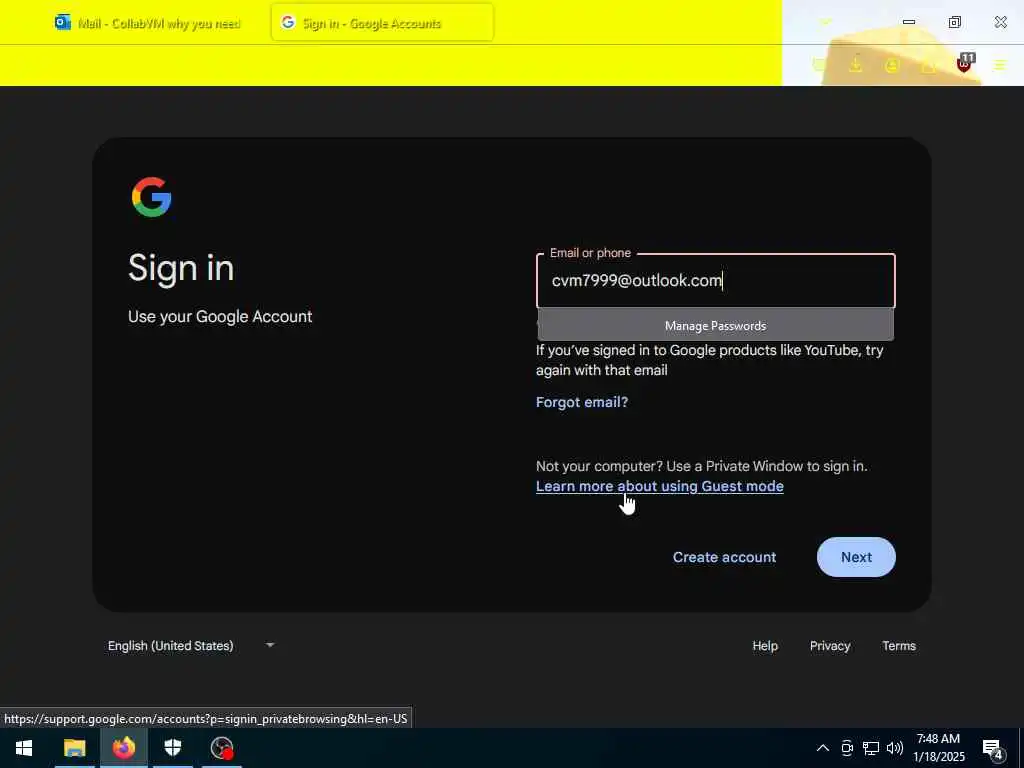The image size is (1024, 768).
Task: Click the Forgot email? link
Action: coord(582,402)
